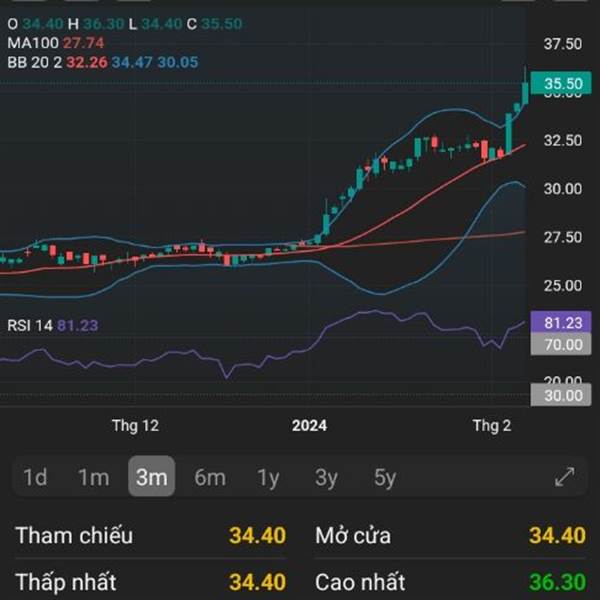Click the RSI value tag 81.23

point(561,322)
